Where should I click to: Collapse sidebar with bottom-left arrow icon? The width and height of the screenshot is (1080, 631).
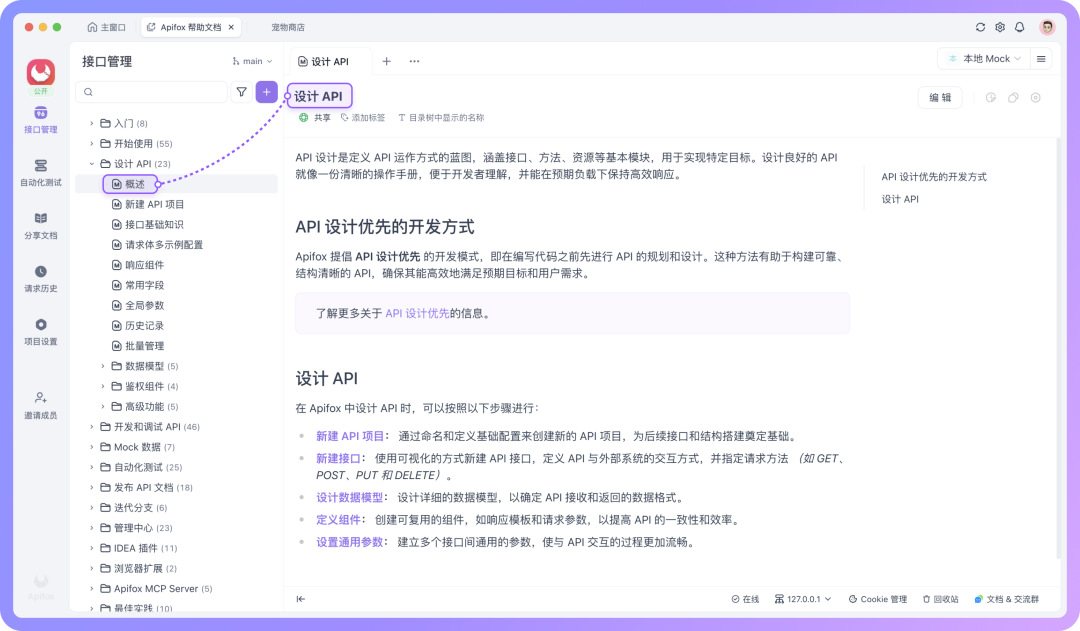tap(301, 599)
